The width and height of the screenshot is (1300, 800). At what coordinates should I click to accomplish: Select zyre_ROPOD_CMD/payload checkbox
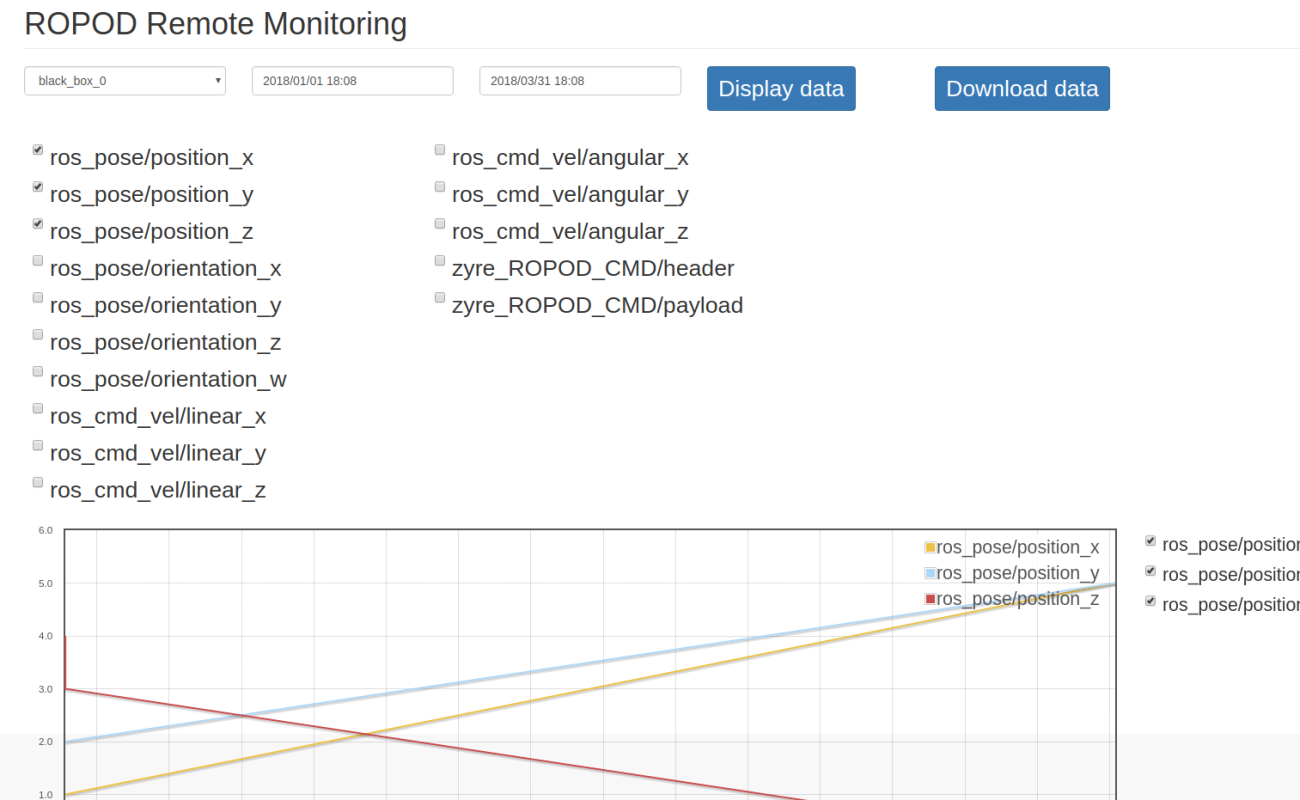[440, 298]
